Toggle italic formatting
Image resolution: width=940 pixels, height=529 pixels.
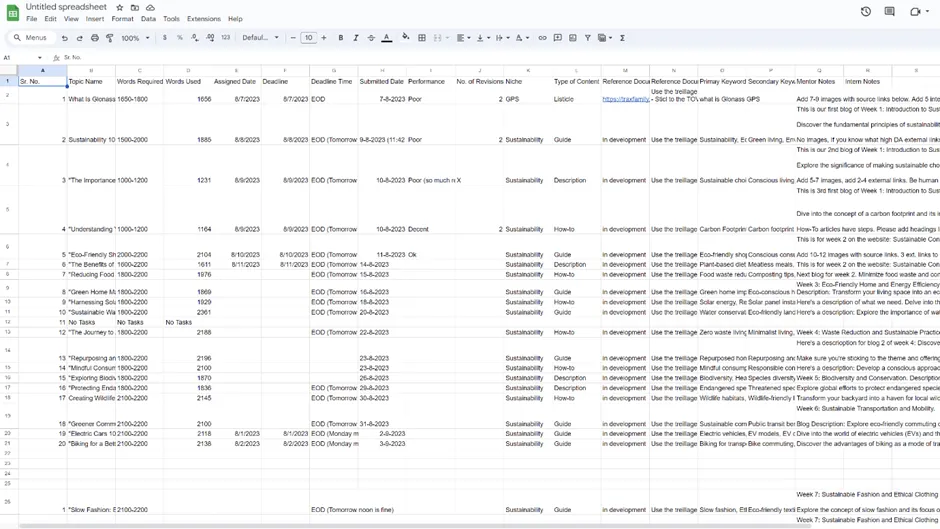point(355,38)
